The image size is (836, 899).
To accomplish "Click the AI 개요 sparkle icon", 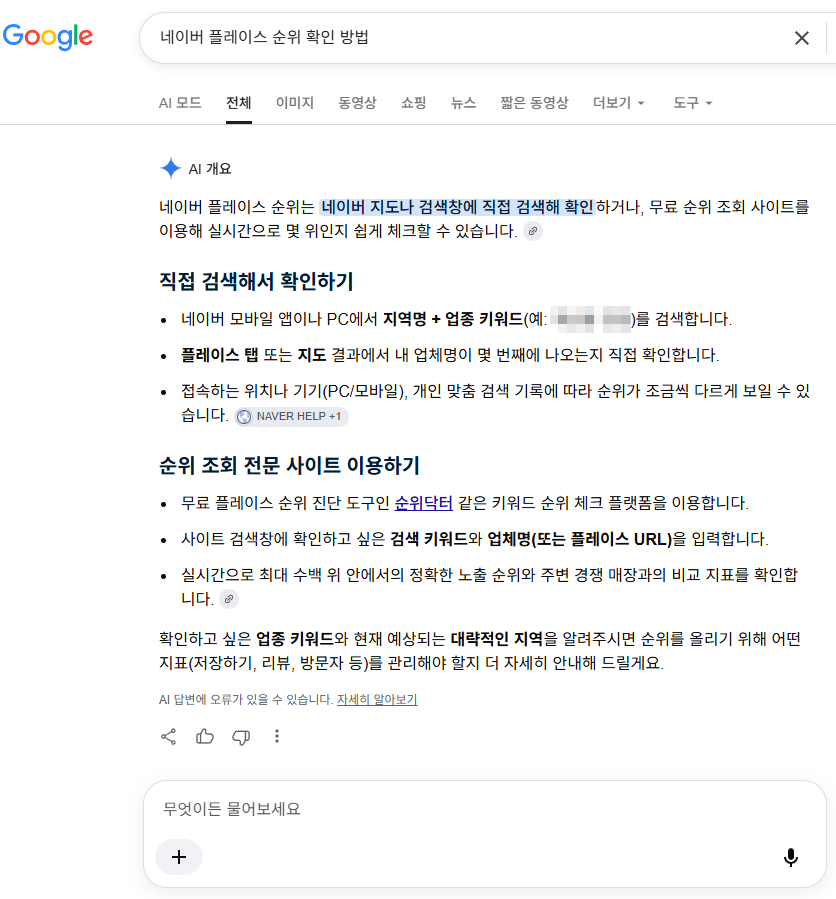I will (170, 169).
